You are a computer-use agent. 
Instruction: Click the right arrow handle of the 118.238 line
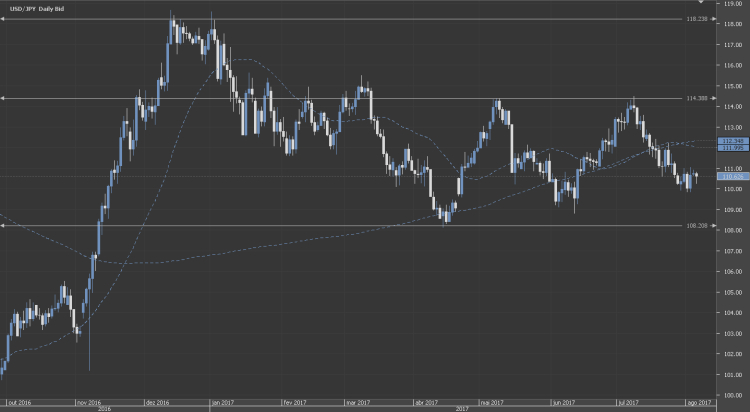click(x=714, y=19)
